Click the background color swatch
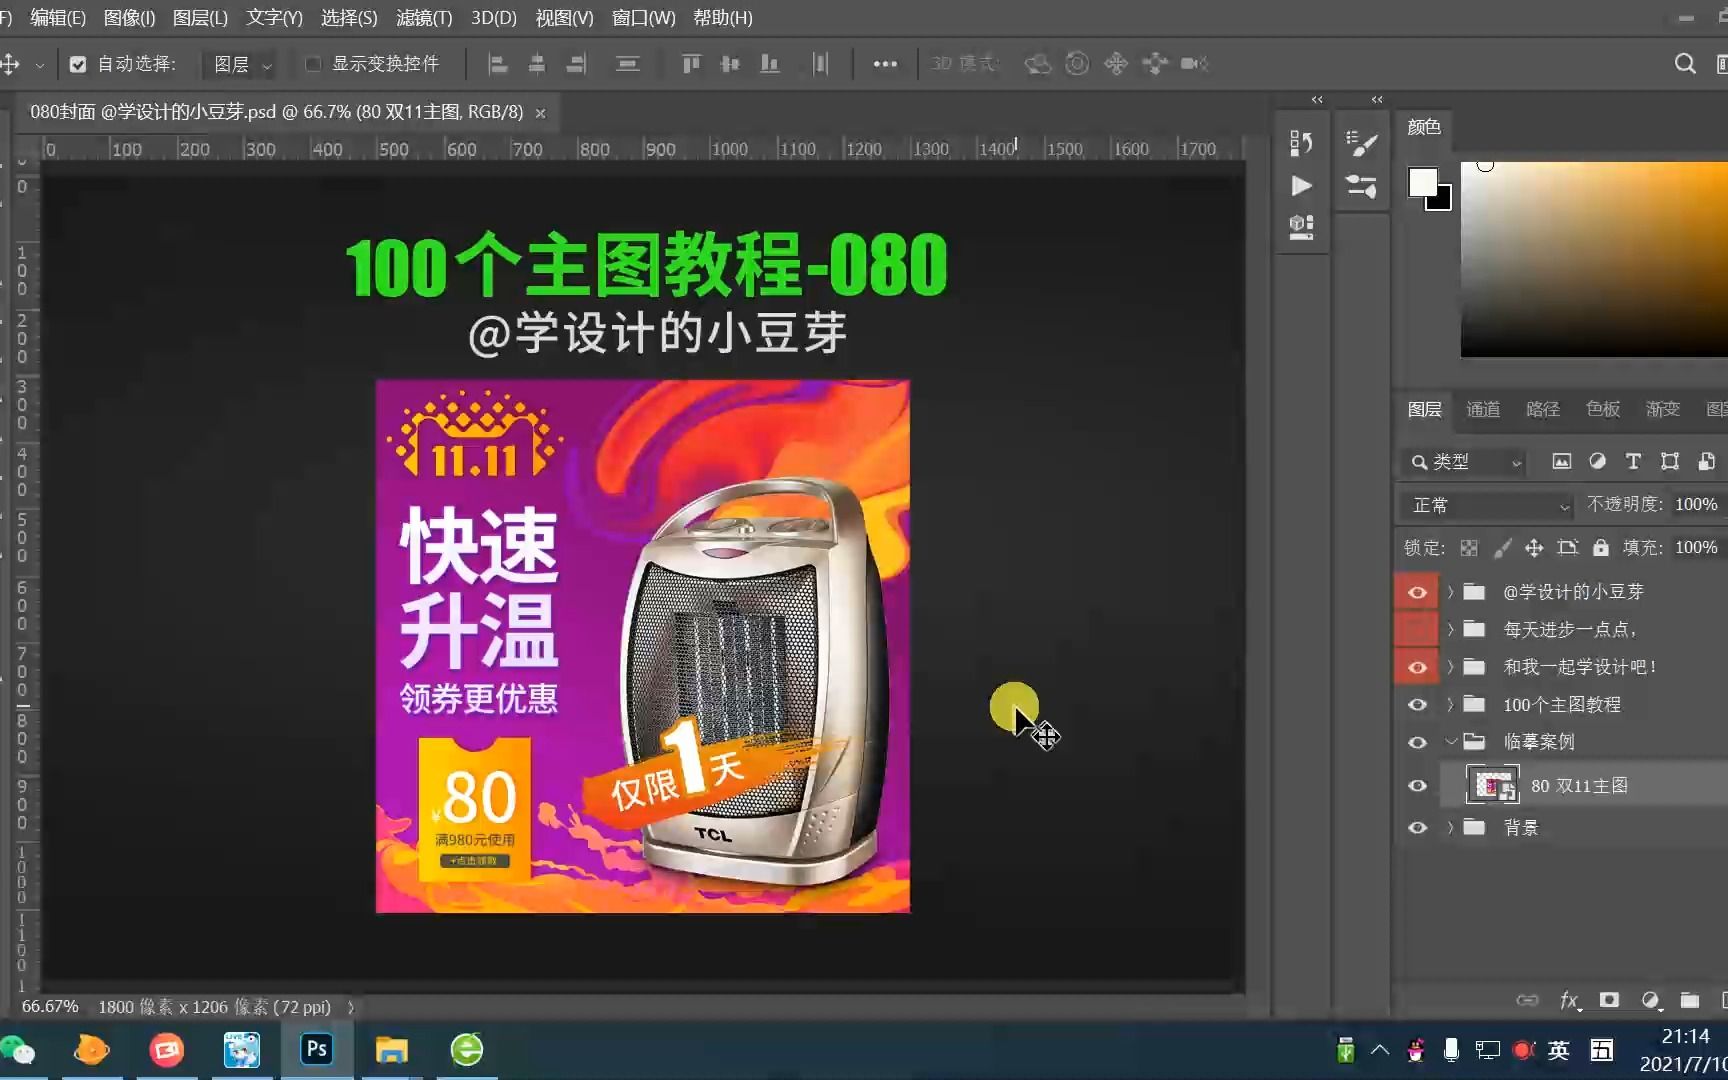The image size is (1728, 1080). click(x=1443, y=202)
